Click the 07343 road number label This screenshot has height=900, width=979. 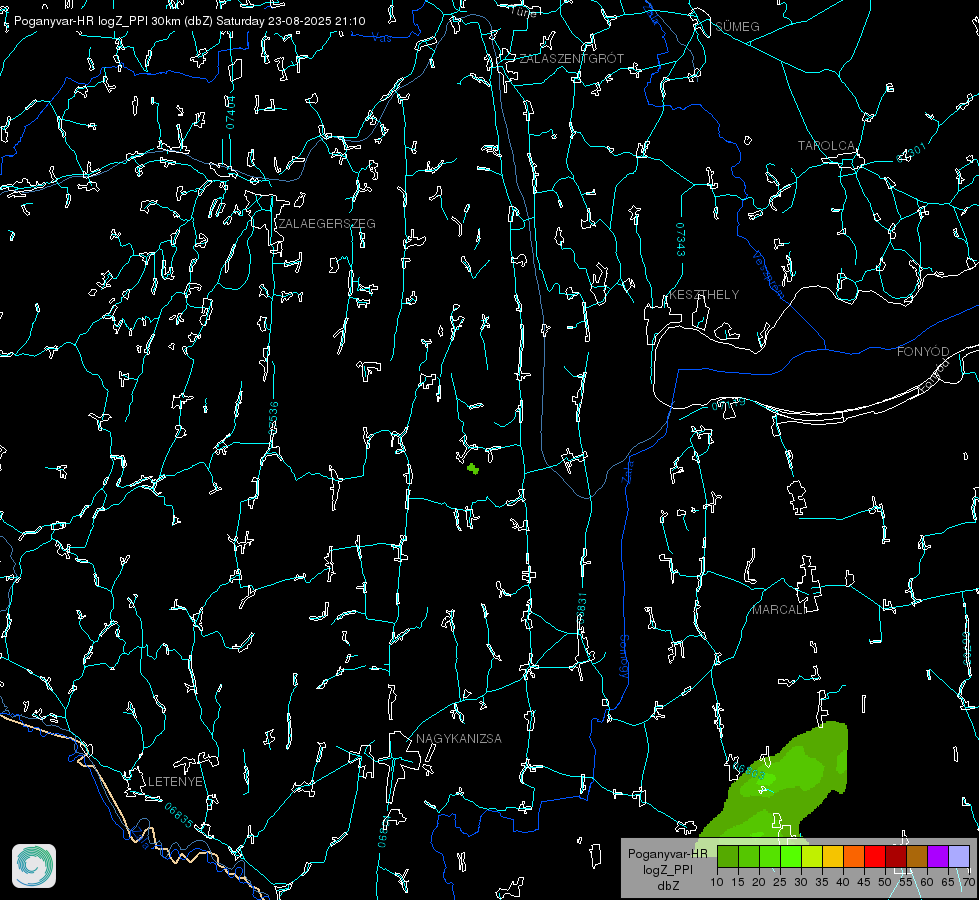point(681,240)
